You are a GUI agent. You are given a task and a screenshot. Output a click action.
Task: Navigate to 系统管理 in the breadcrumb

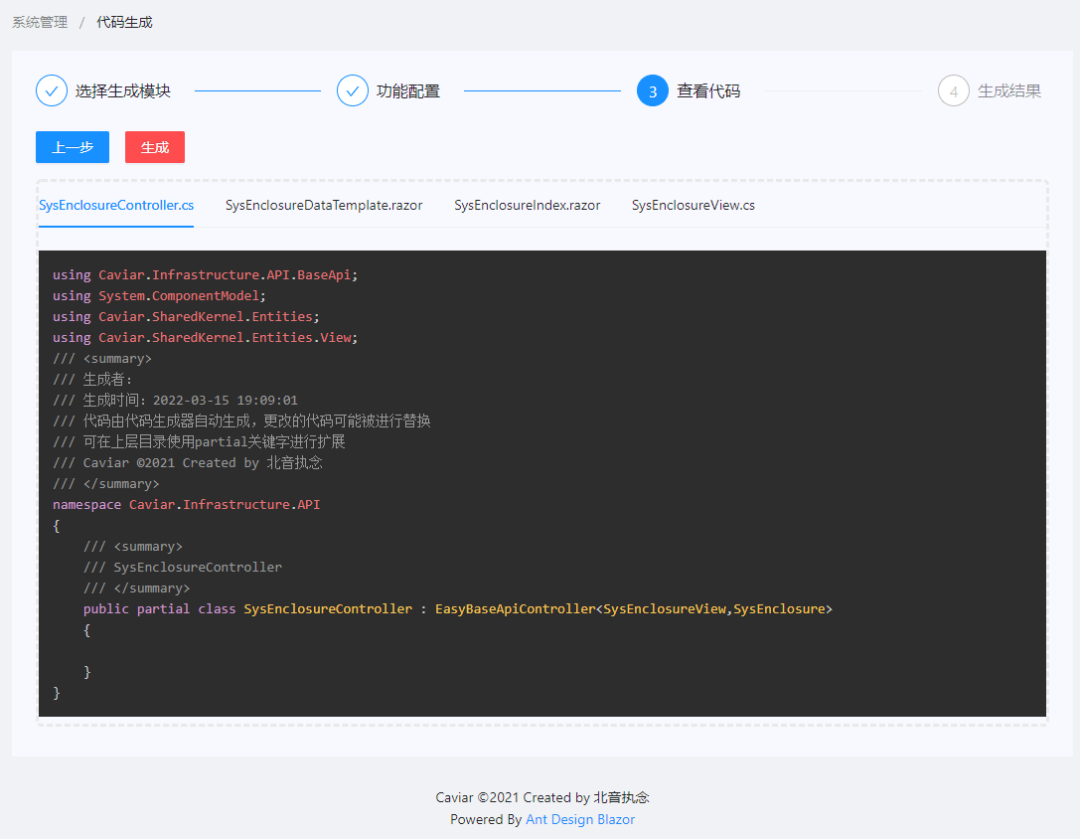(39, 22)
